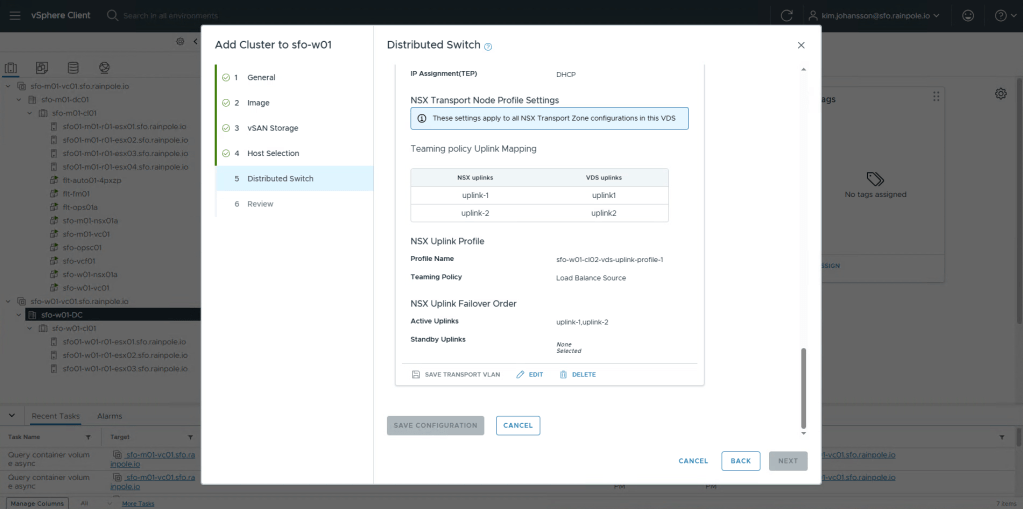Viewport: 1023px width, 509px height.
Task: Click Edit for the switch configuration
Action: [x=529, y=374]
